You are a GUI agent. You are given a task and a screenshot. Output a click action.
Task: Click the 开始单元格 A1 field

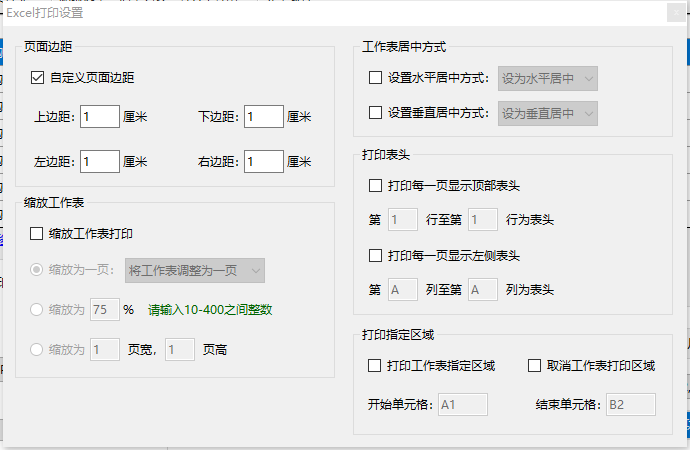463,405
